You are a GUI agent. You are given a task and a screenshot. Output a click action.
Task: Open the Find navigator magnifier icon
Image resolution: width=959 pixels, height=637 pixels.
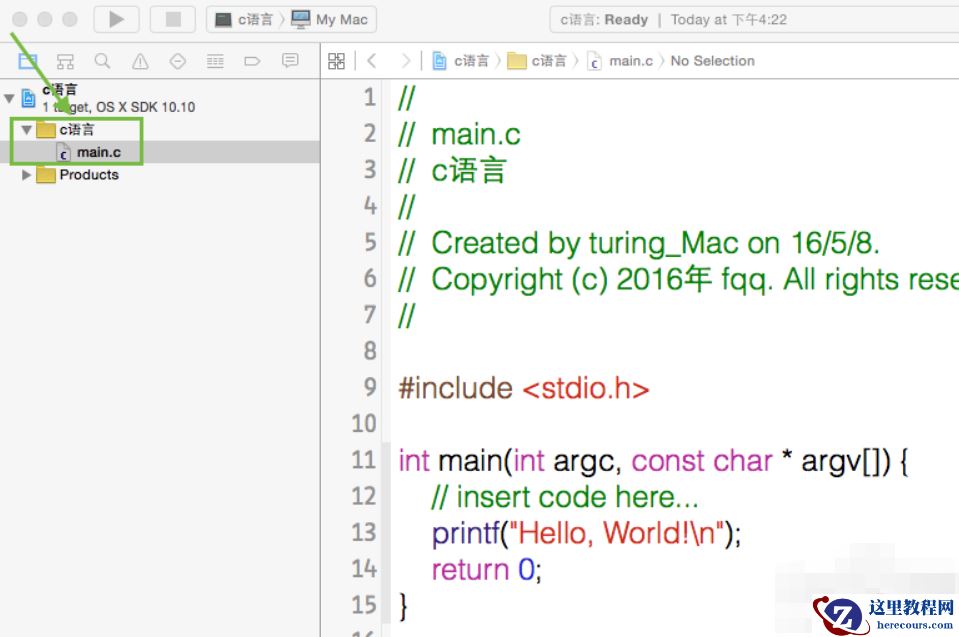click(102, 61)
